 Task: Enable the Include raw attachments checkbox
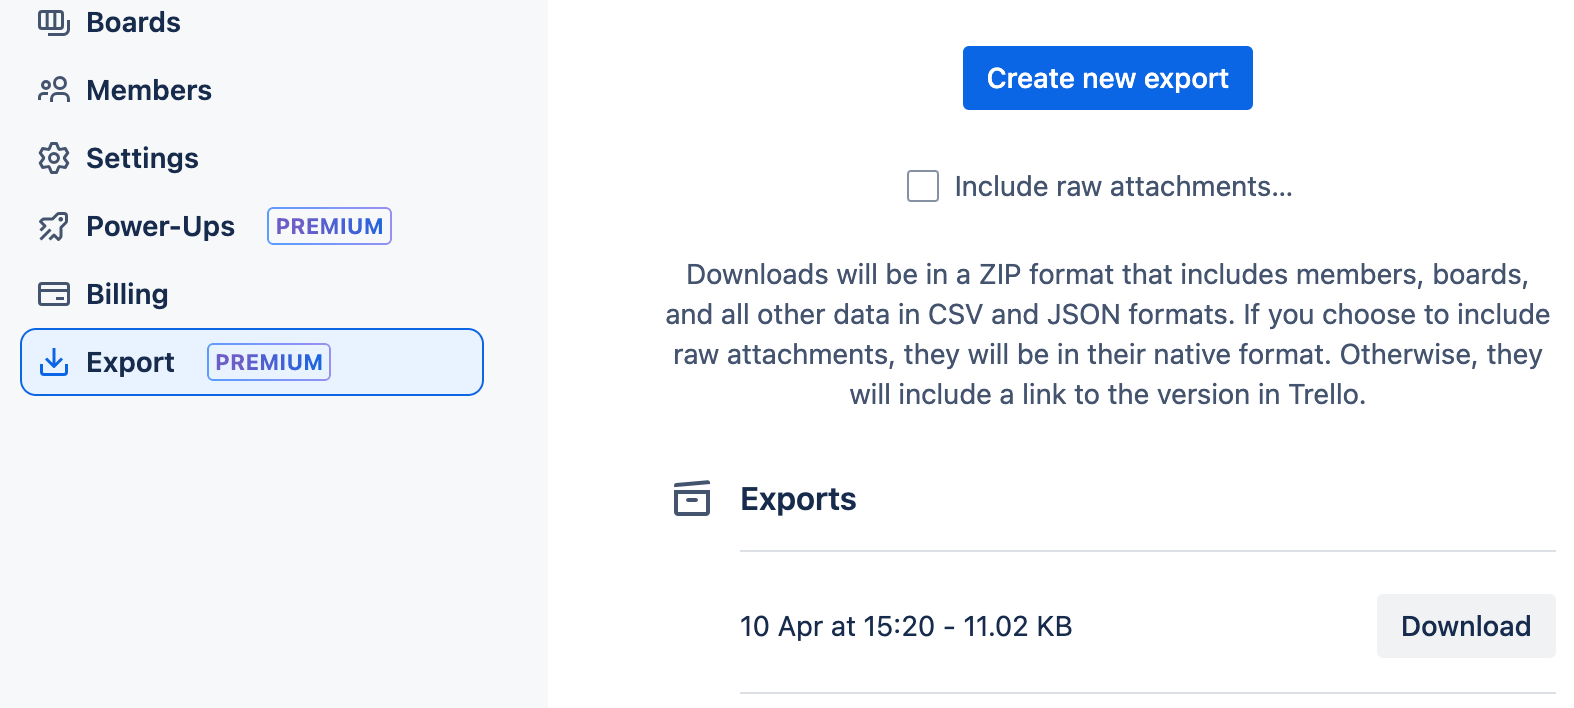(922, 186)
